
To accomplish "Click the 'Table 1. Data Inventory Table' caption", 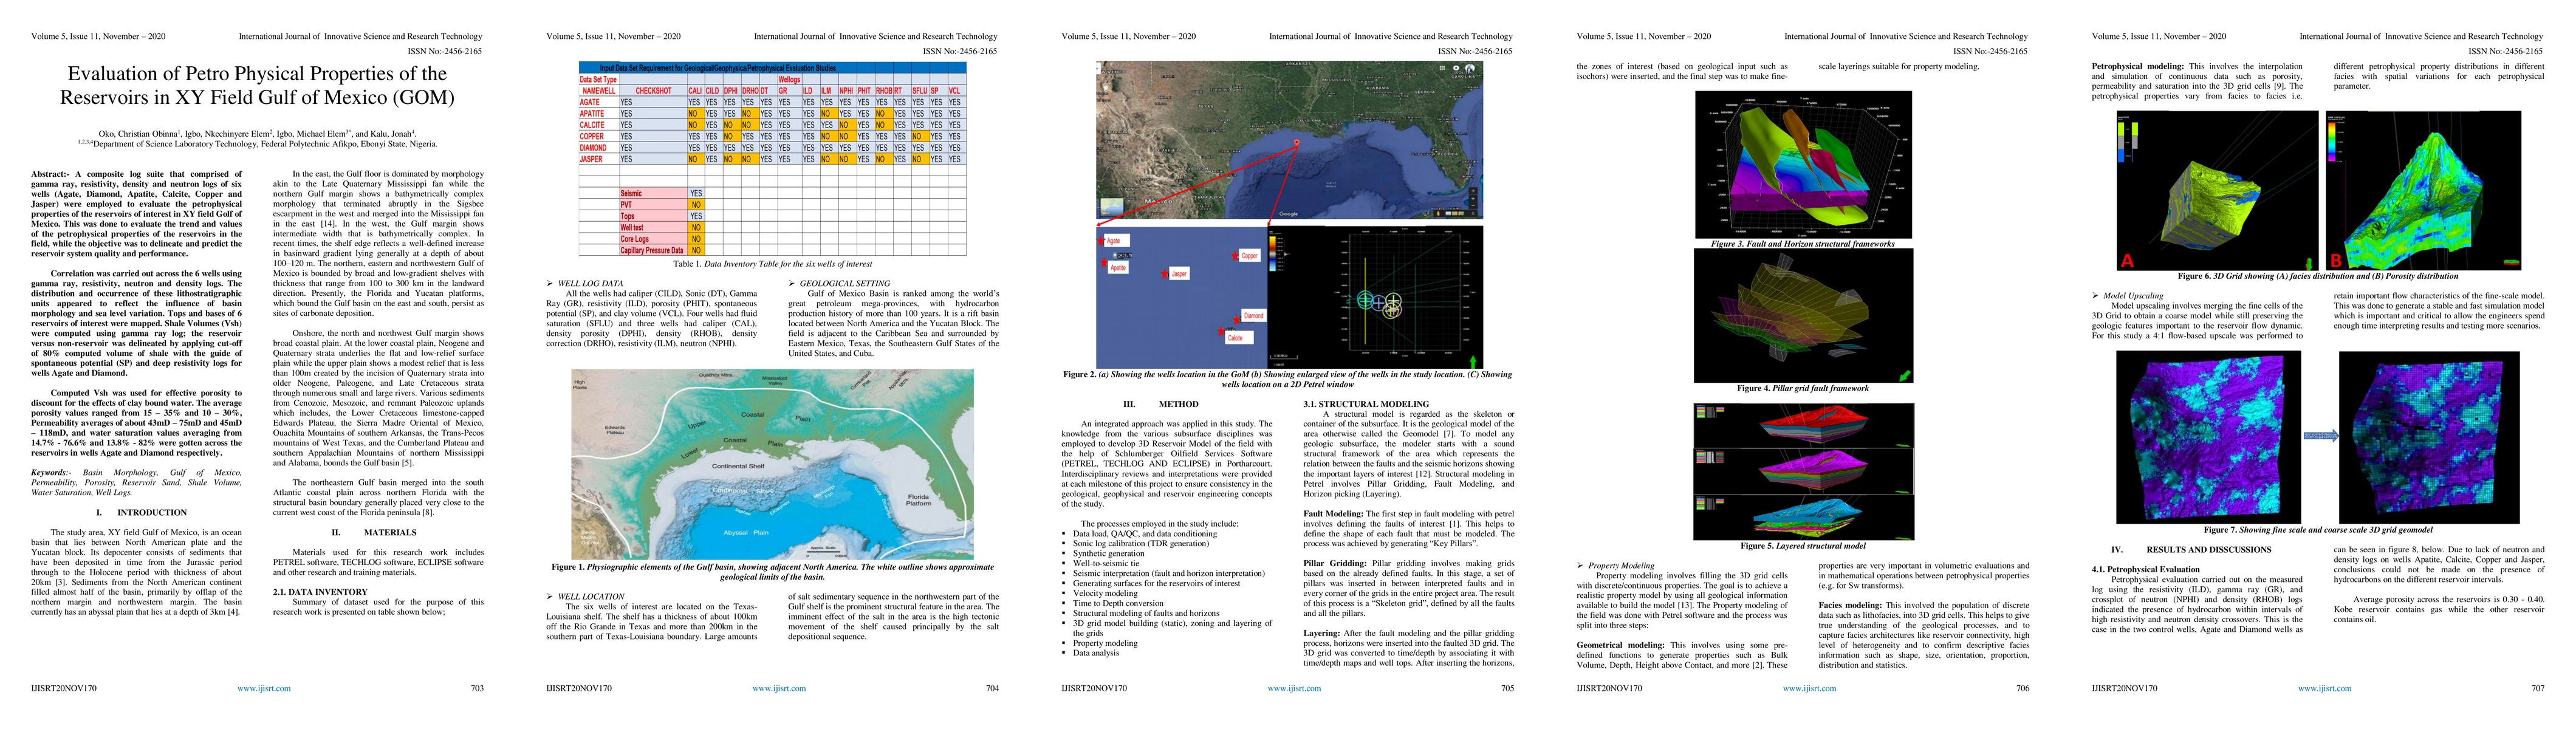I will pos(772,264).
